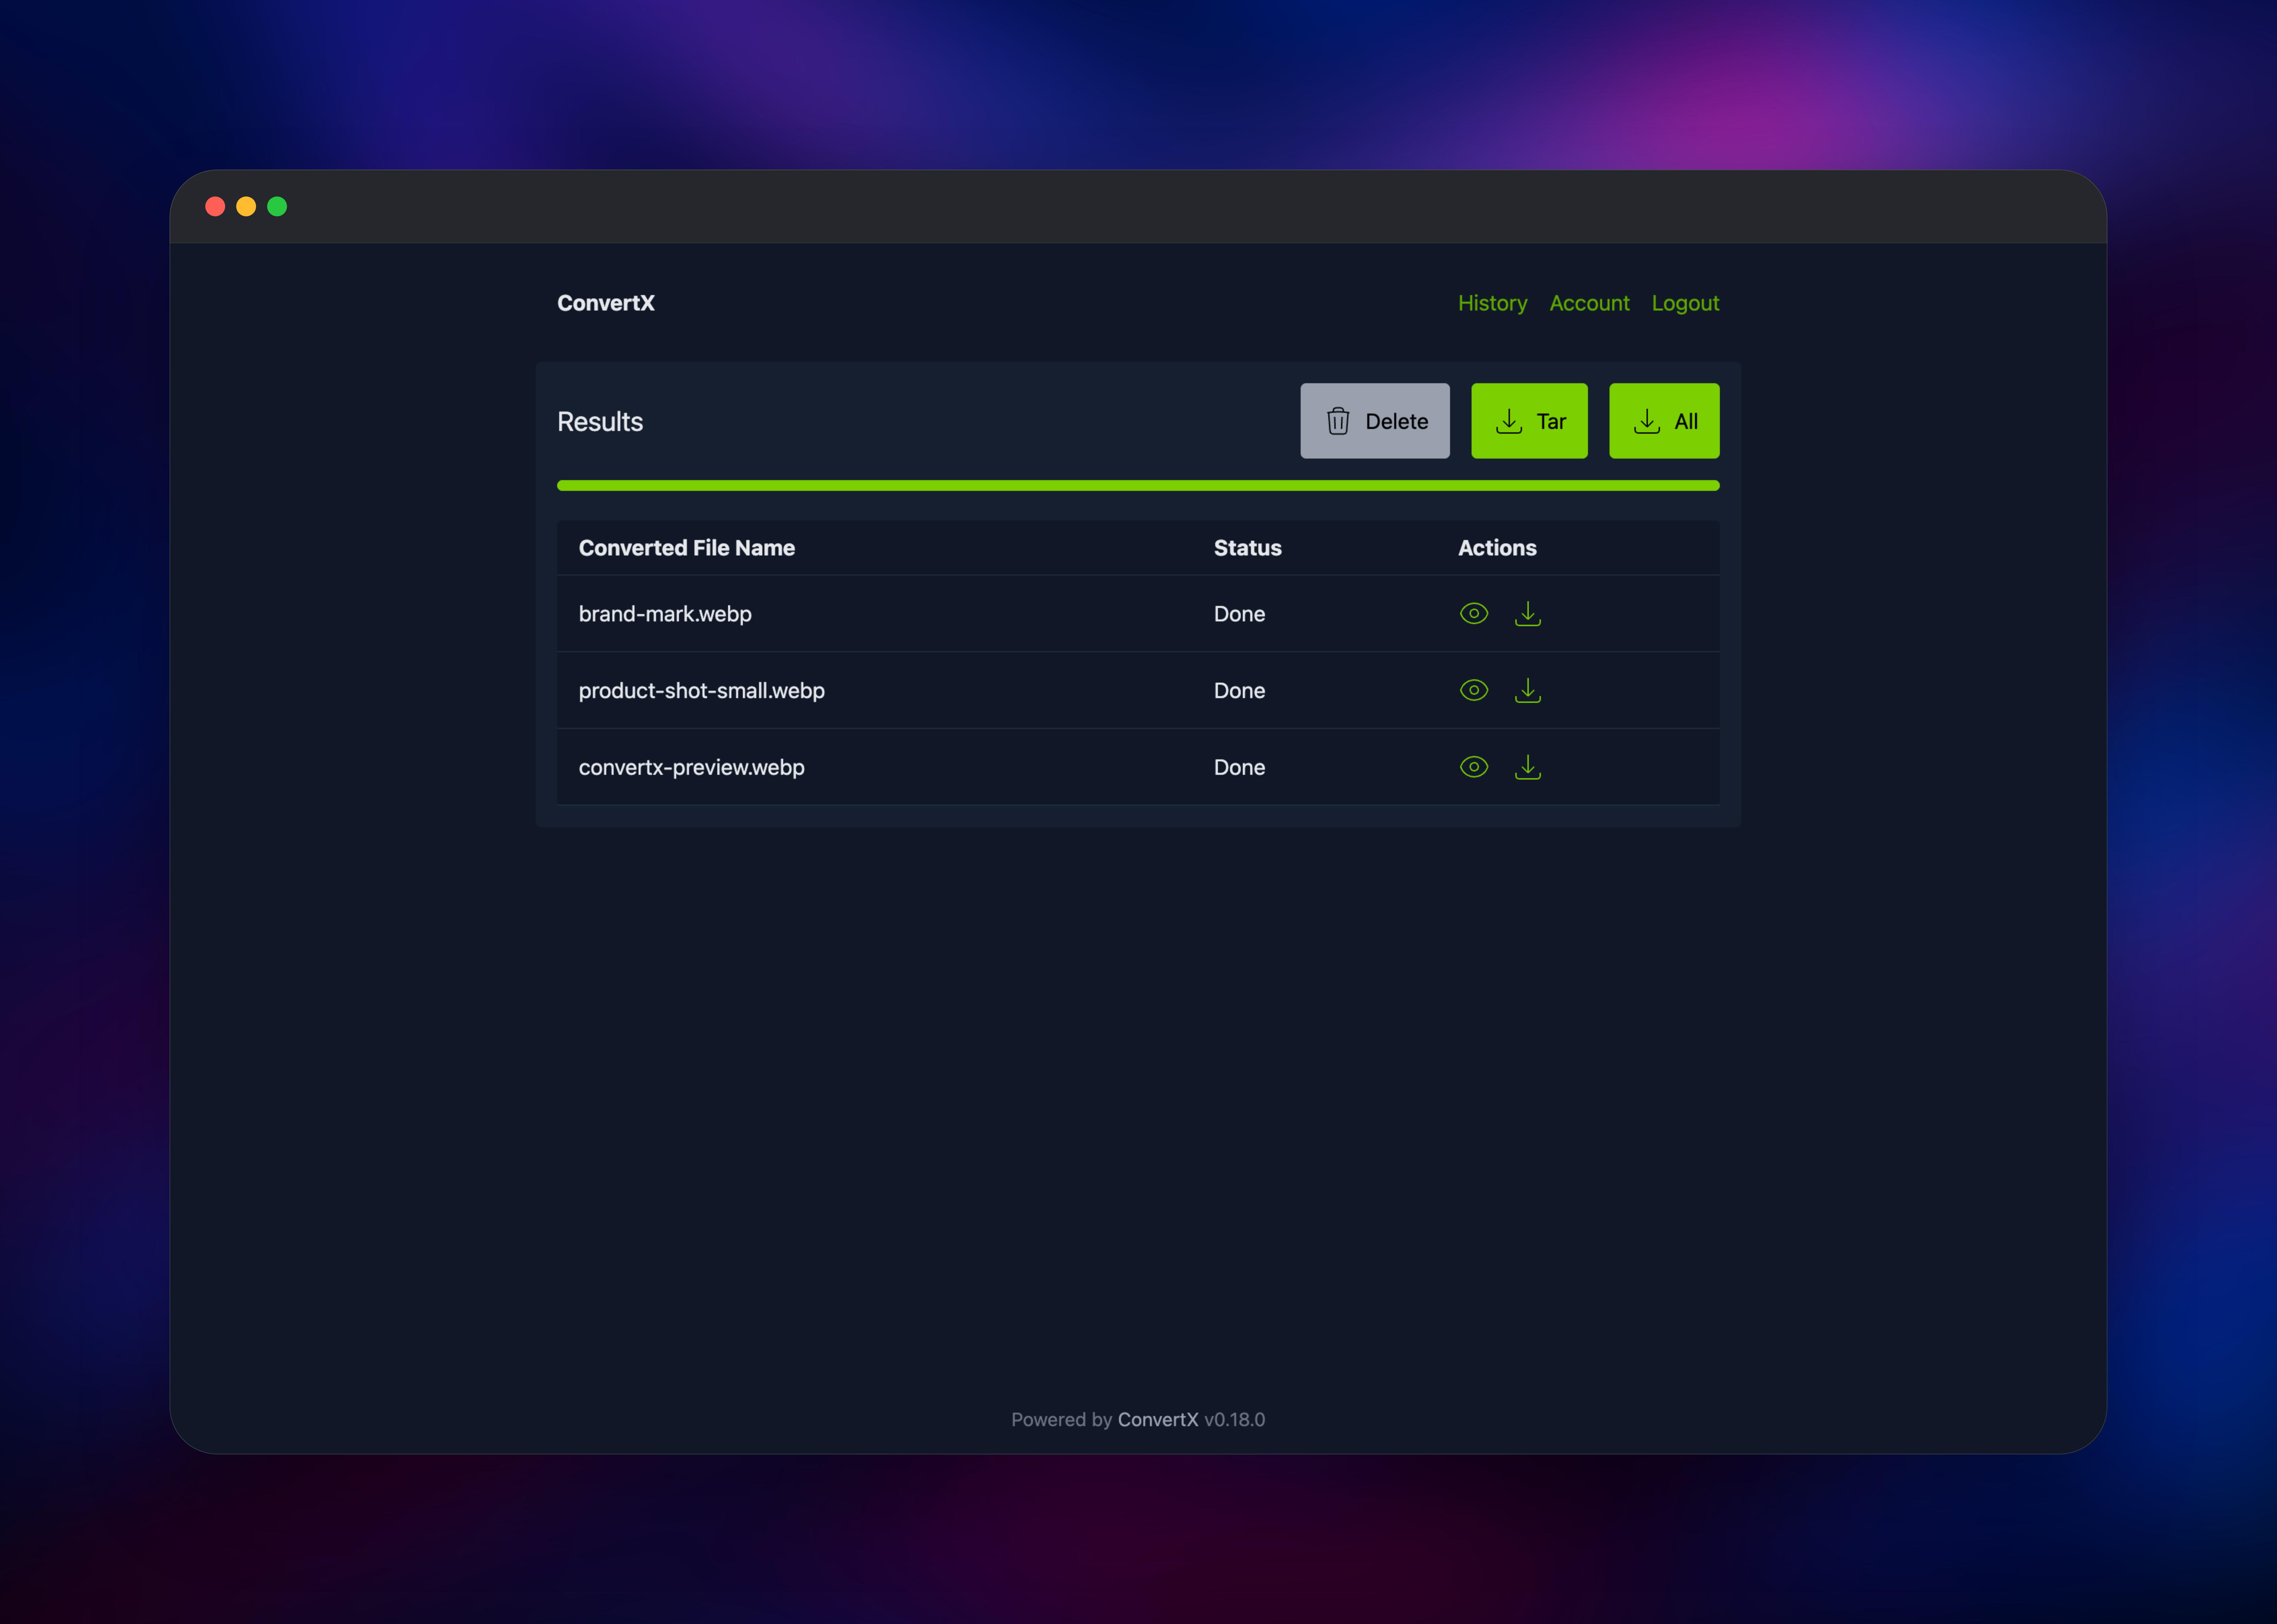Download All converted files
Viewport: 2277px width, 1624px height.
click(1664, 421)
